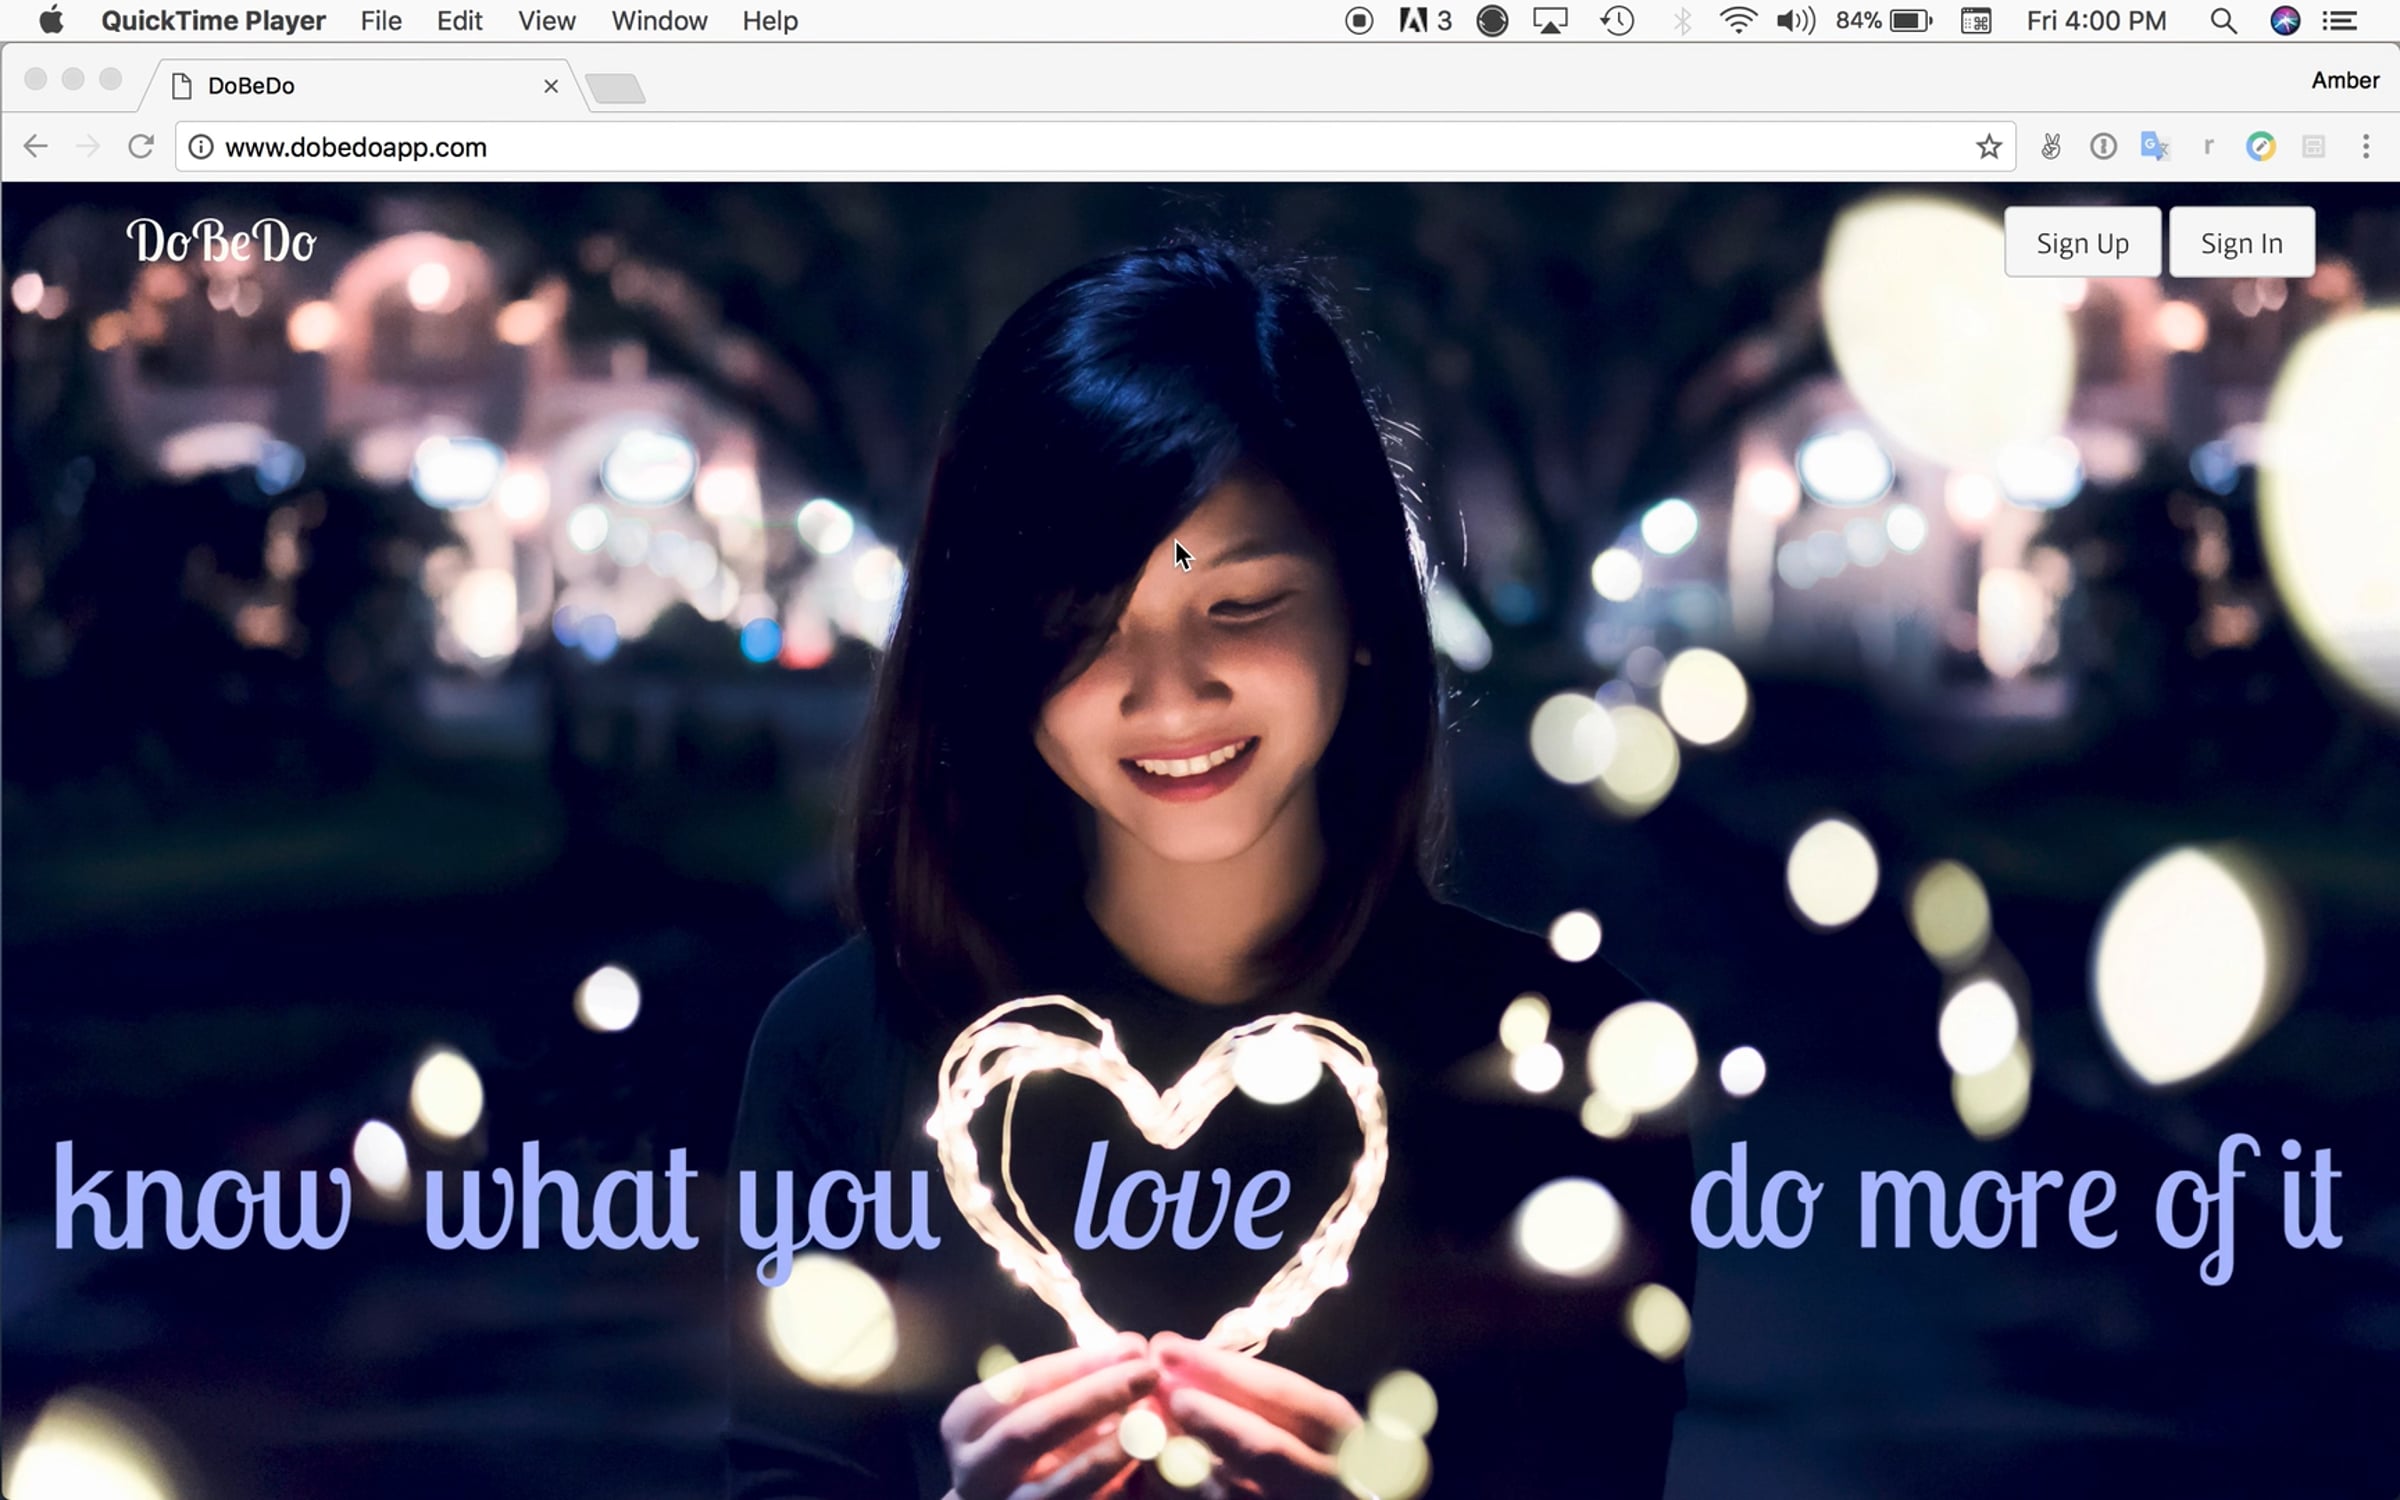2400x1500 pixels.
Task: Open Siri from the menu bar
Action: pyautogui.click(x=2285, y=21)
